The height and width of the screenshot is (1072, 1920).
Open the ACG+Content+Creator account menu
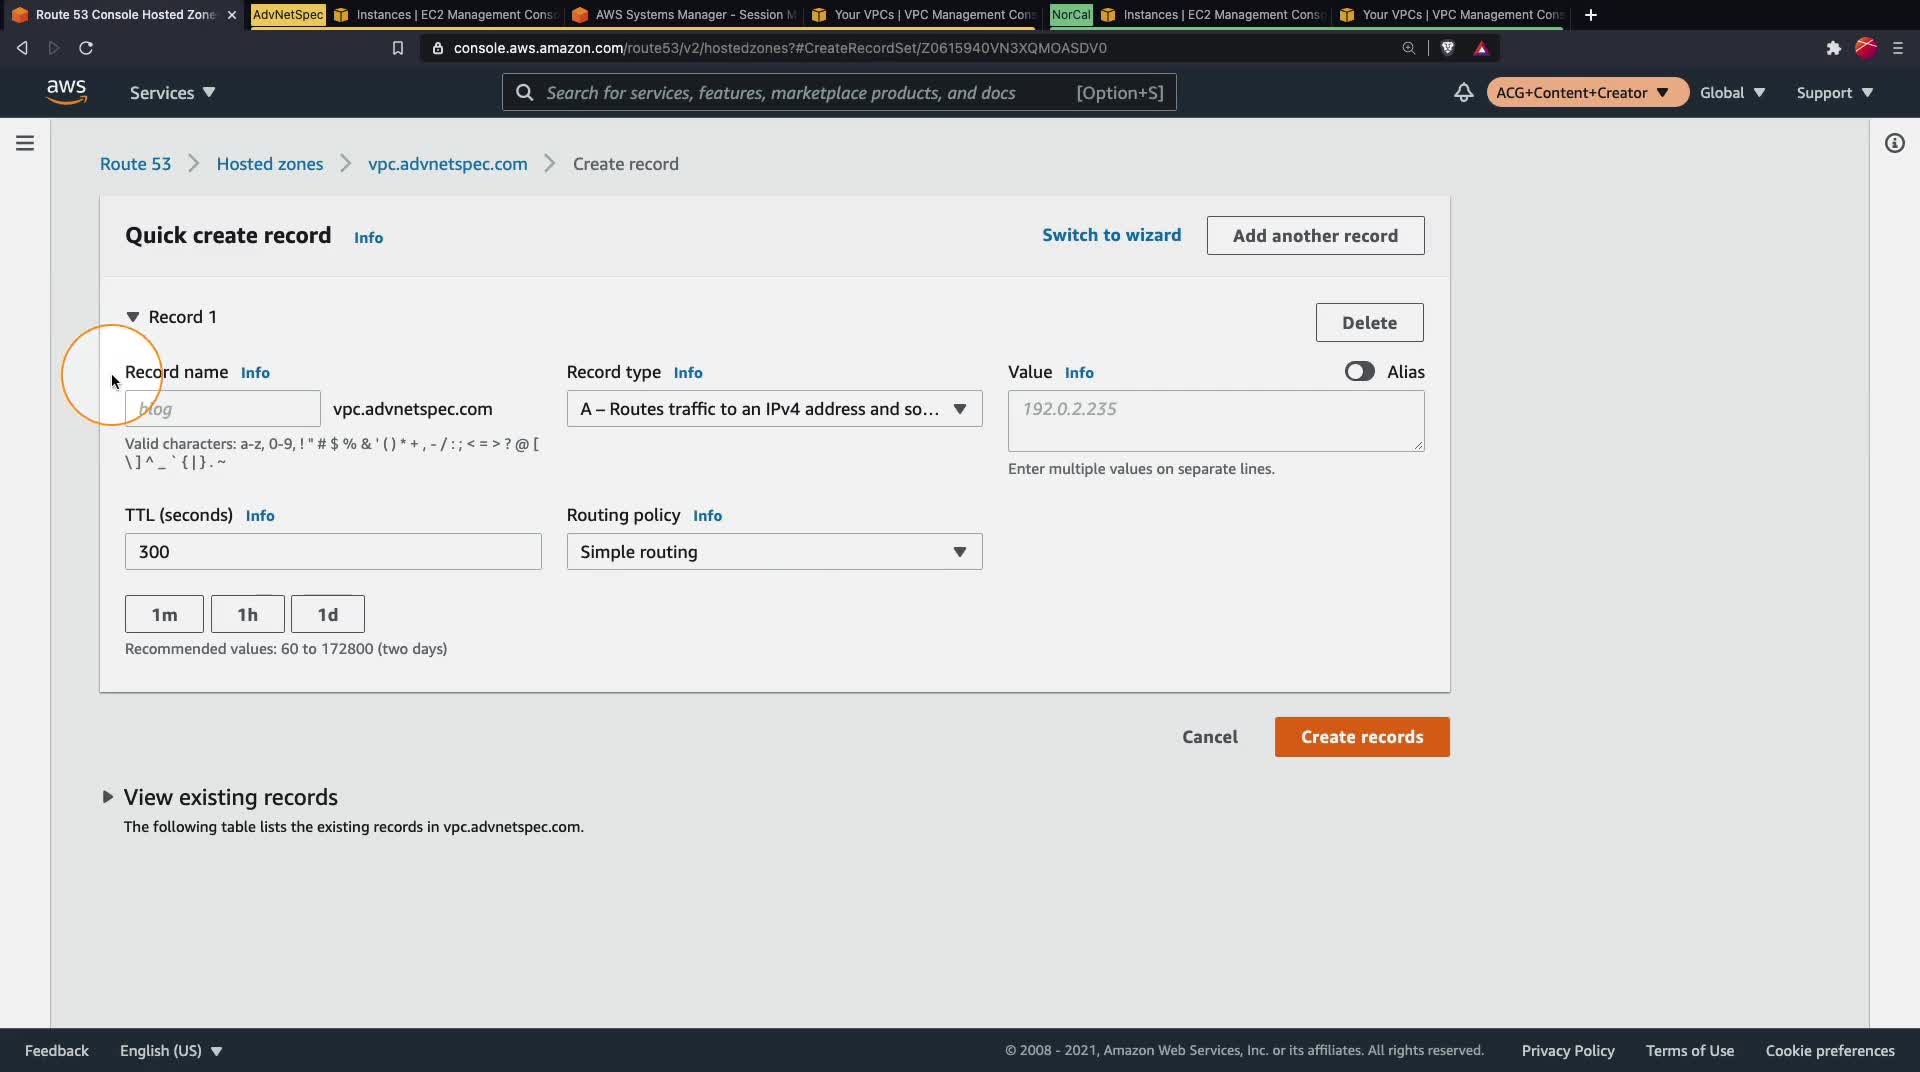1587,92
